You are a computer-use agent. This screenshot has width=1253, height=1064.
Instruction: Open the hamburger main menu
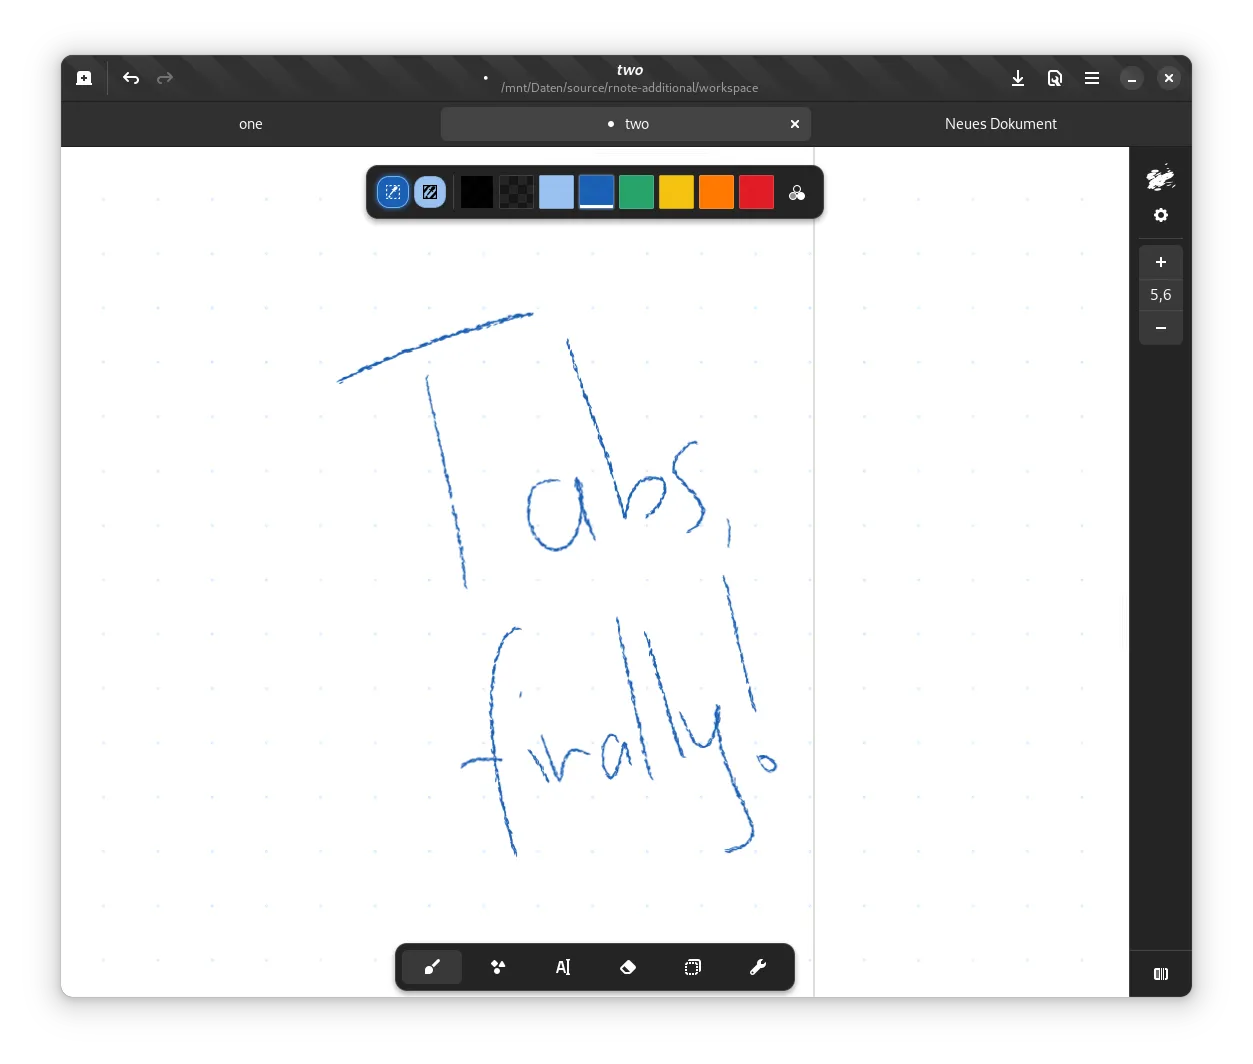pos(1092,78)
